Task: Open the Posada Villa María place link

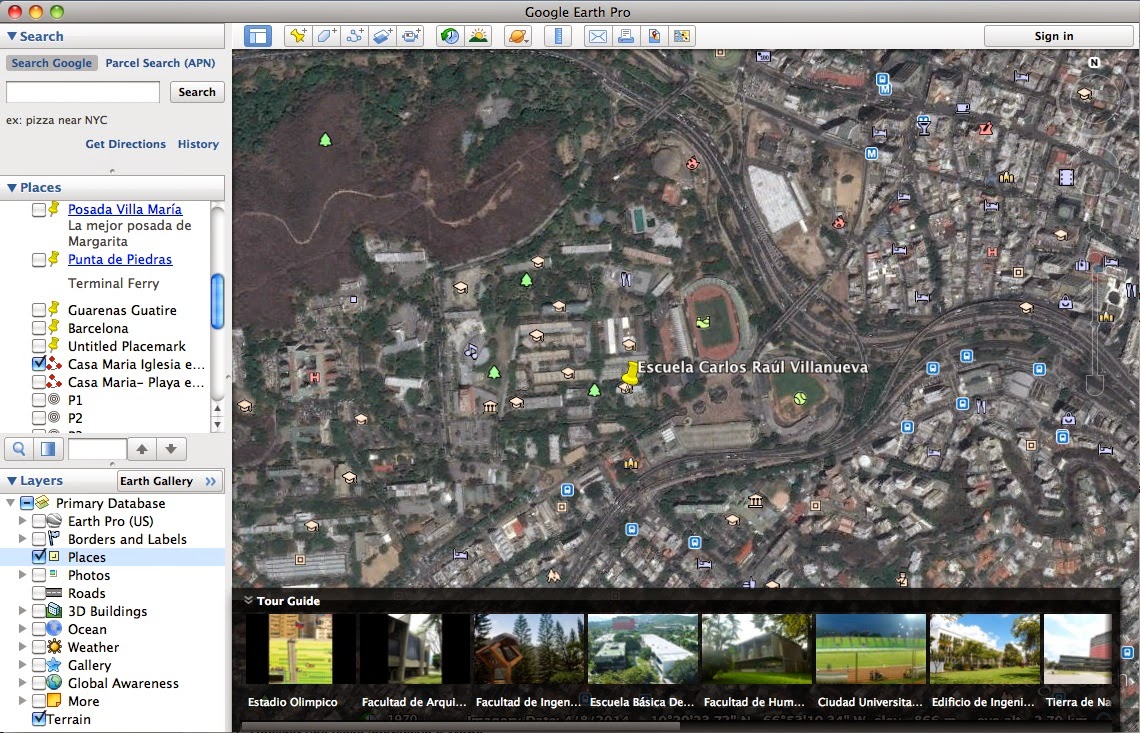Action: coord(124,209)
